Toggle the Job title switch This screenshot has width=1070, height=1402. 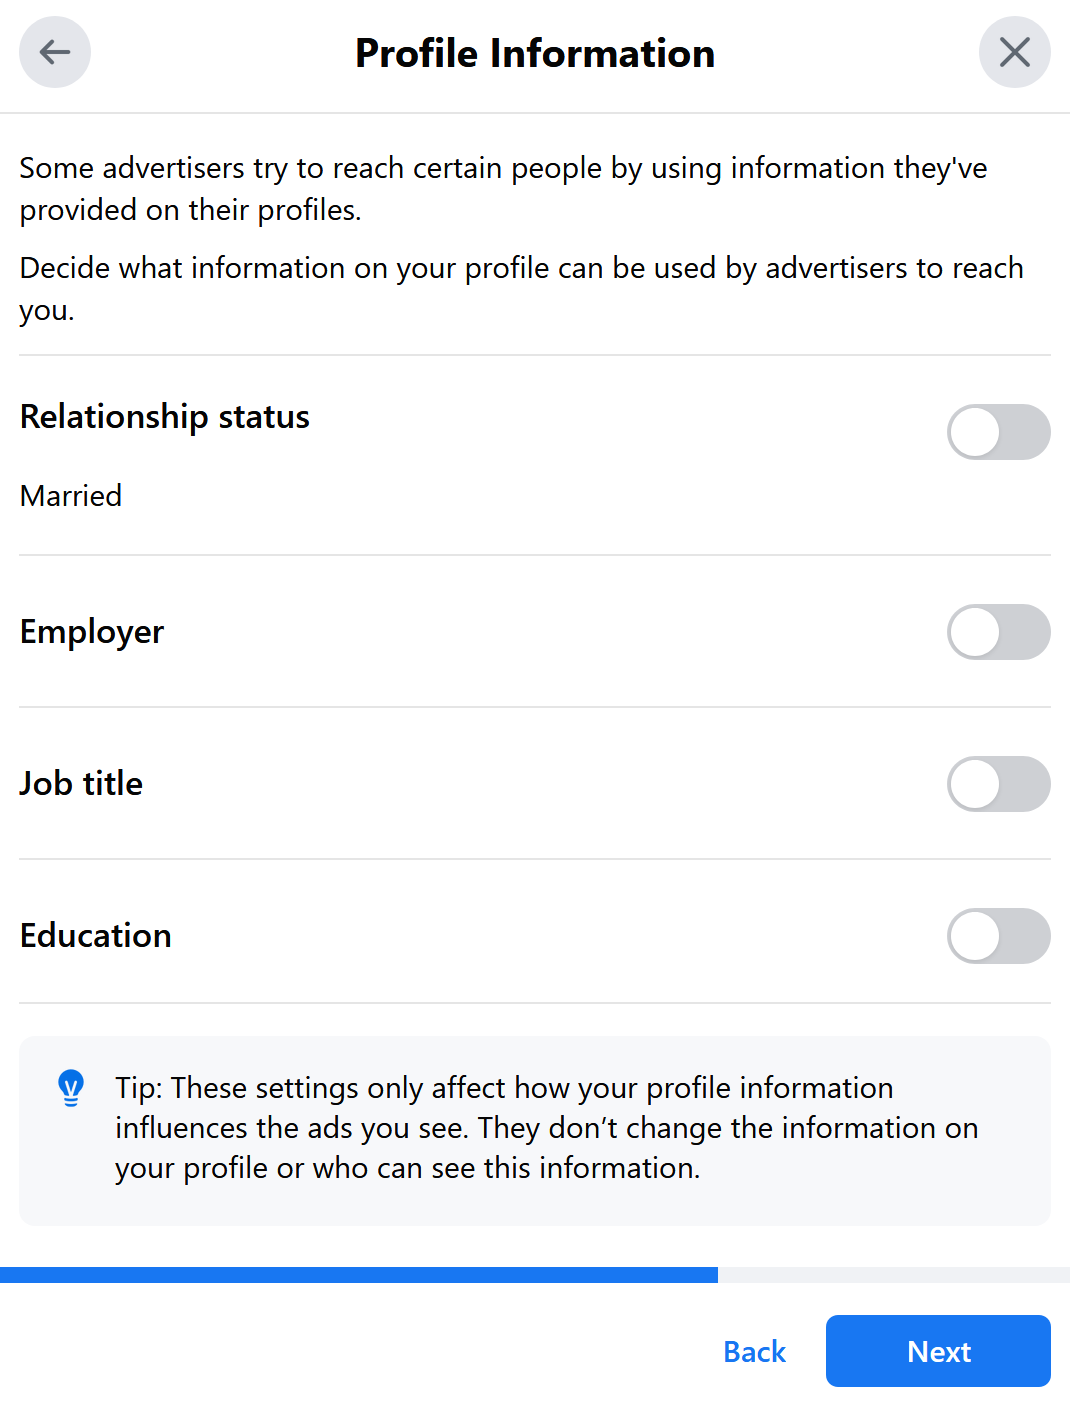pos(998,784)
